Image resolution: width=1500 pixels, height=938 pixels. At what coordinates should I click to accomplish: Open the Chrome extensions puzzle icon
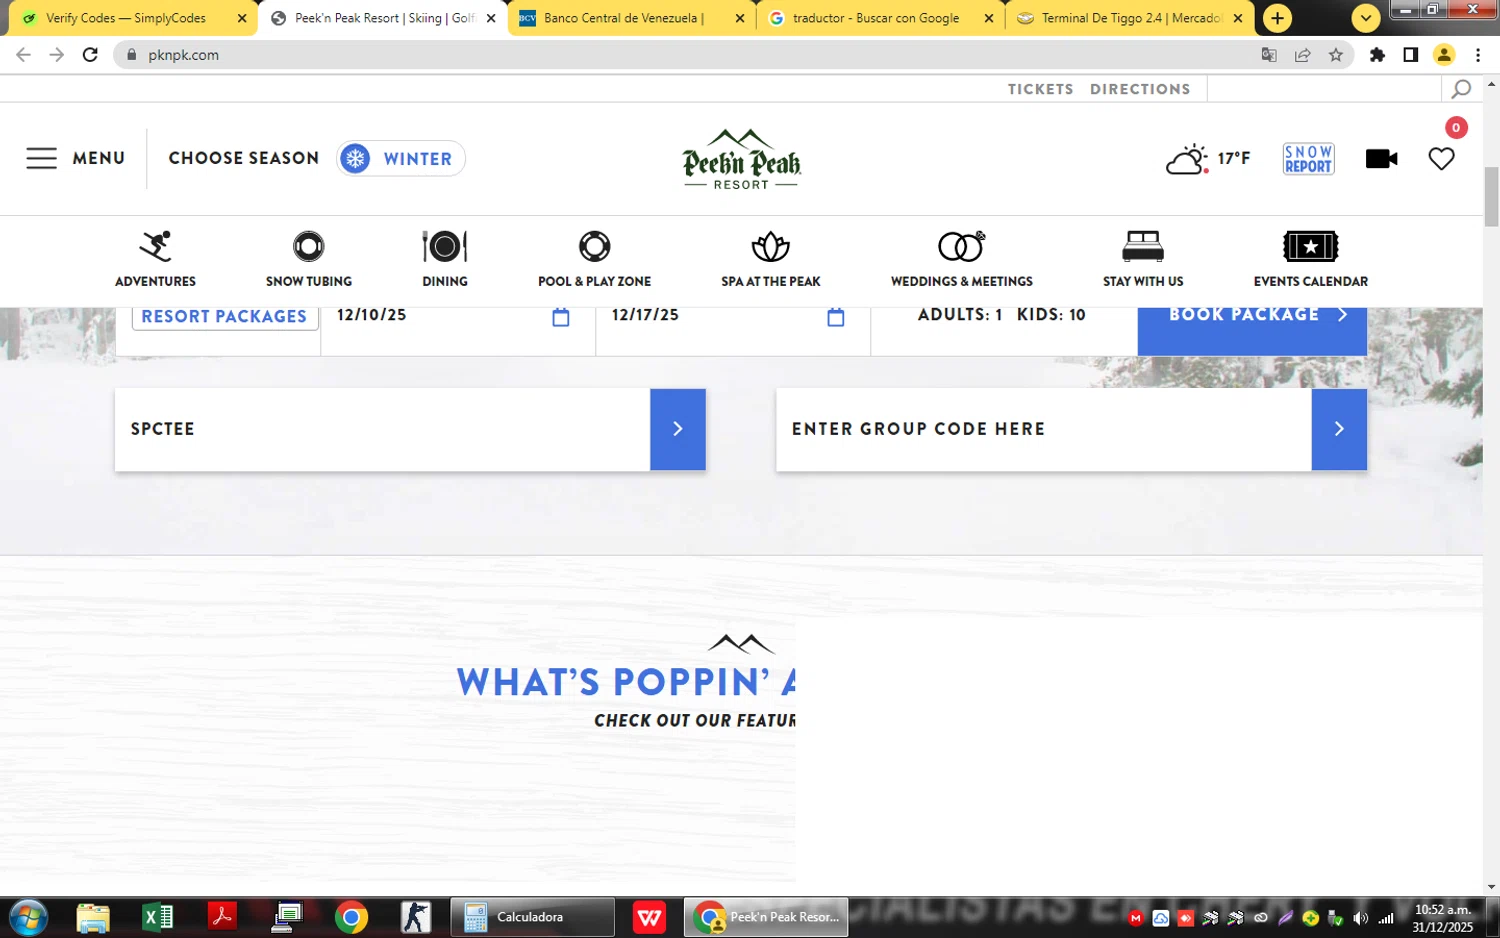(1377, 55)
